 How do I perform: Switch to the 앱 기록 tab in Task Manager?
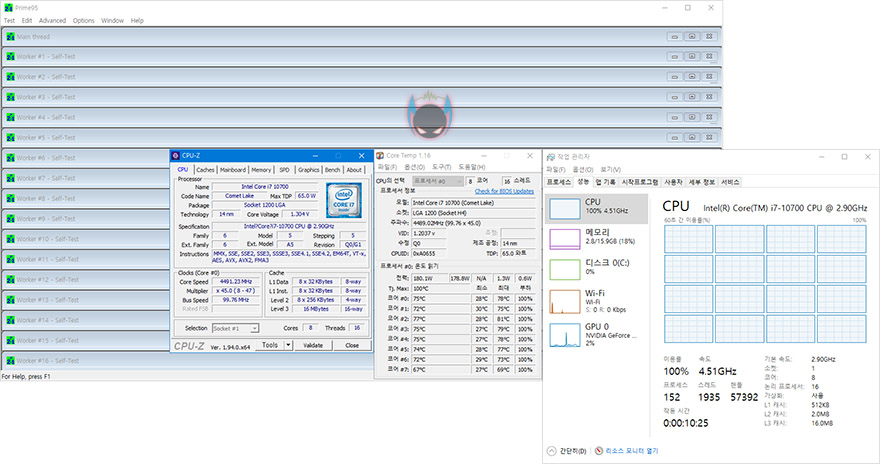(x=606, y=182)
